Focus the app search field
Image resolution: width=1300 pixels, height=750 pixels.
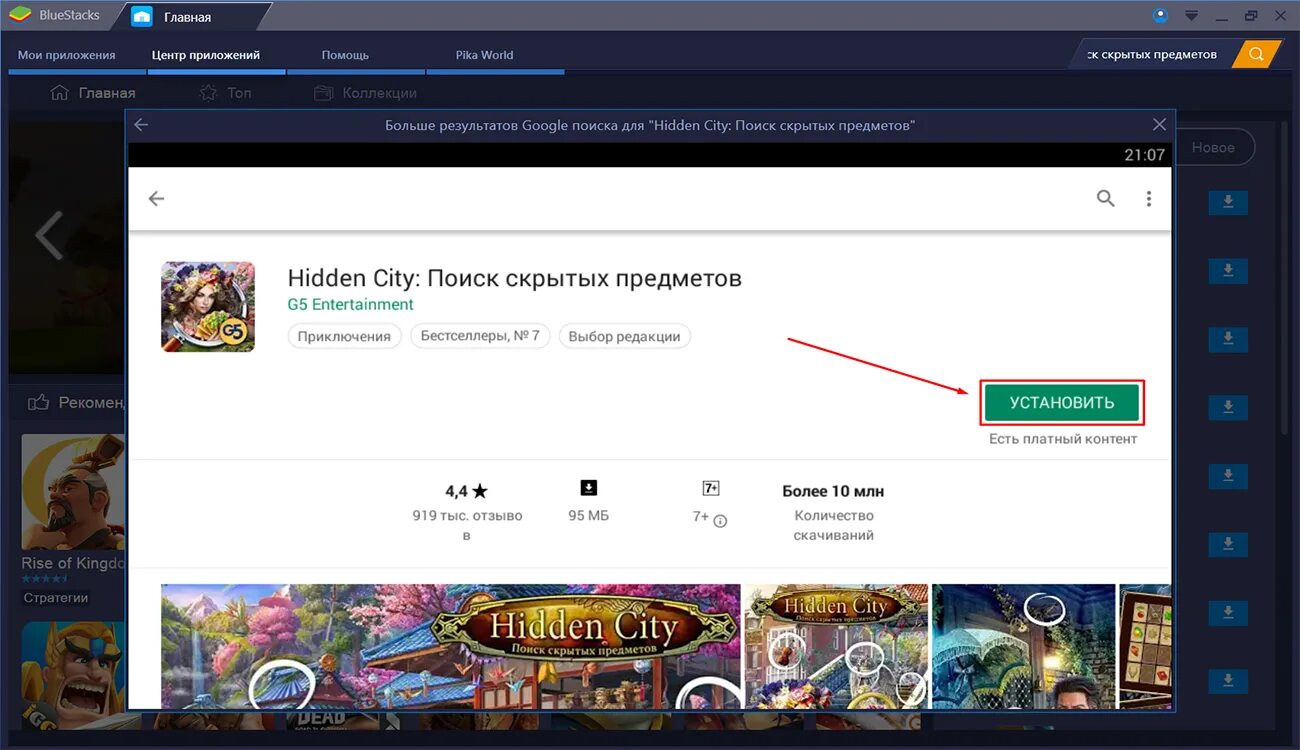click(1152, 54)
